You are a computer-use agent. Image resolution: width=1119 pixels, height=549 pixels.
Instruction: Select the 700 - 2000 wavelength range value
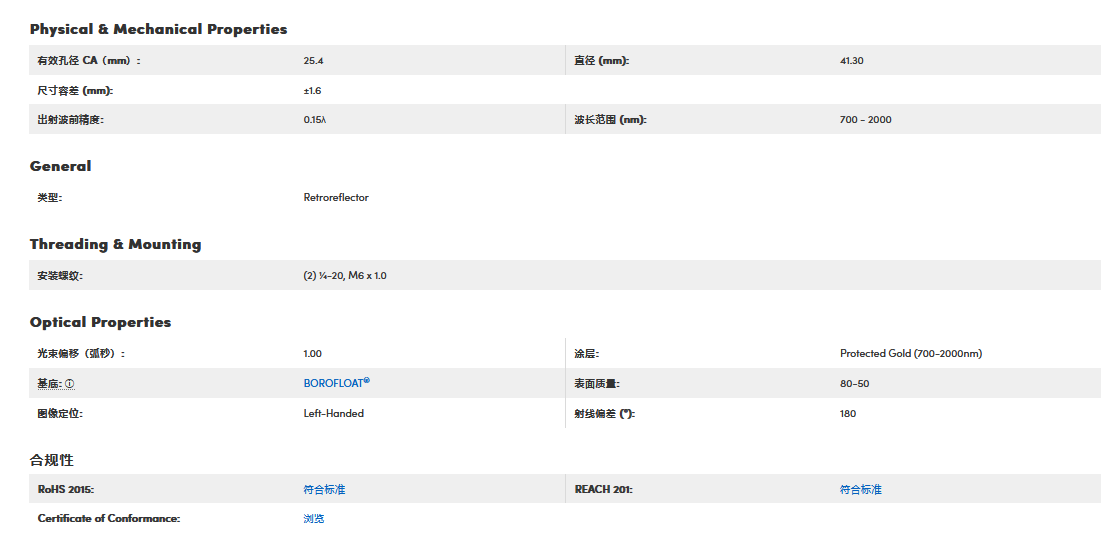pyautogui.click(x=865, y=119)
